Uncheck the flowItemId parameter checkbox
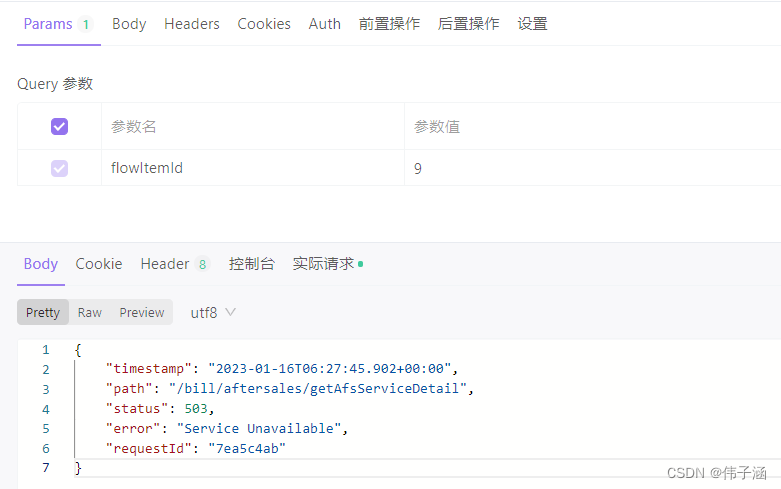The image size is (781, 489). [59, 168]
